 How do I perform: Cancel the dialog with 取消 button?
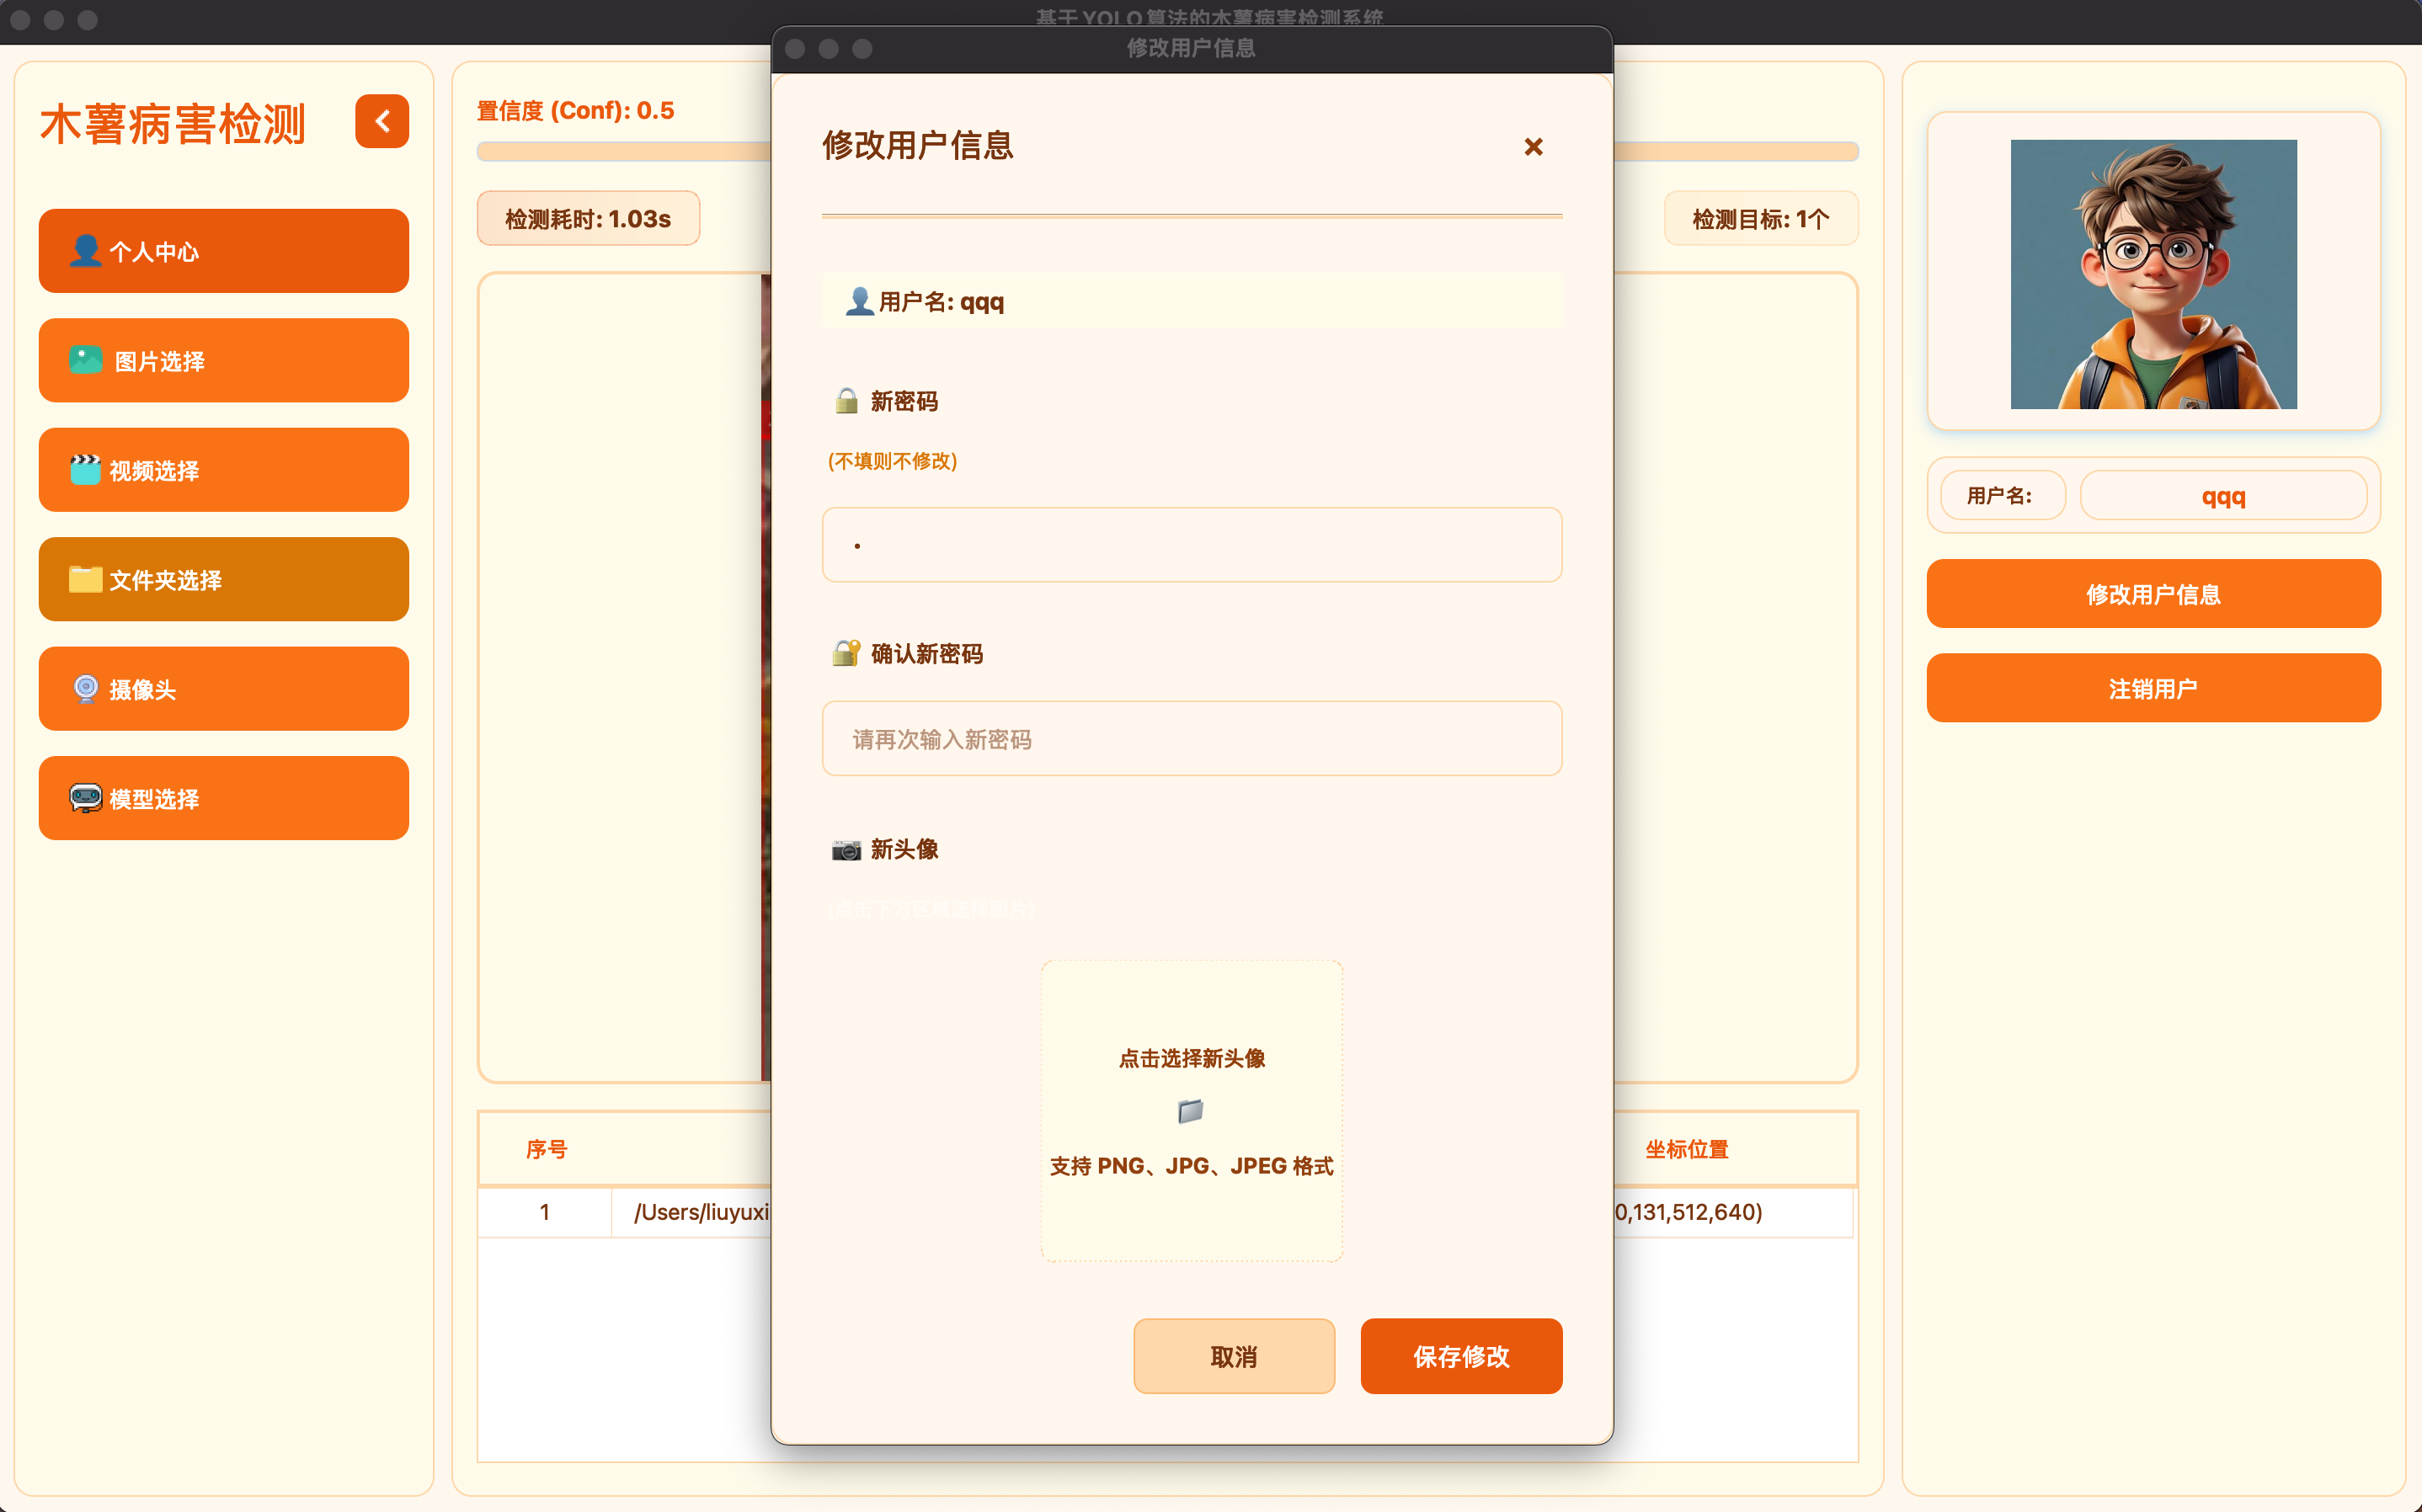point(1233,1356)
